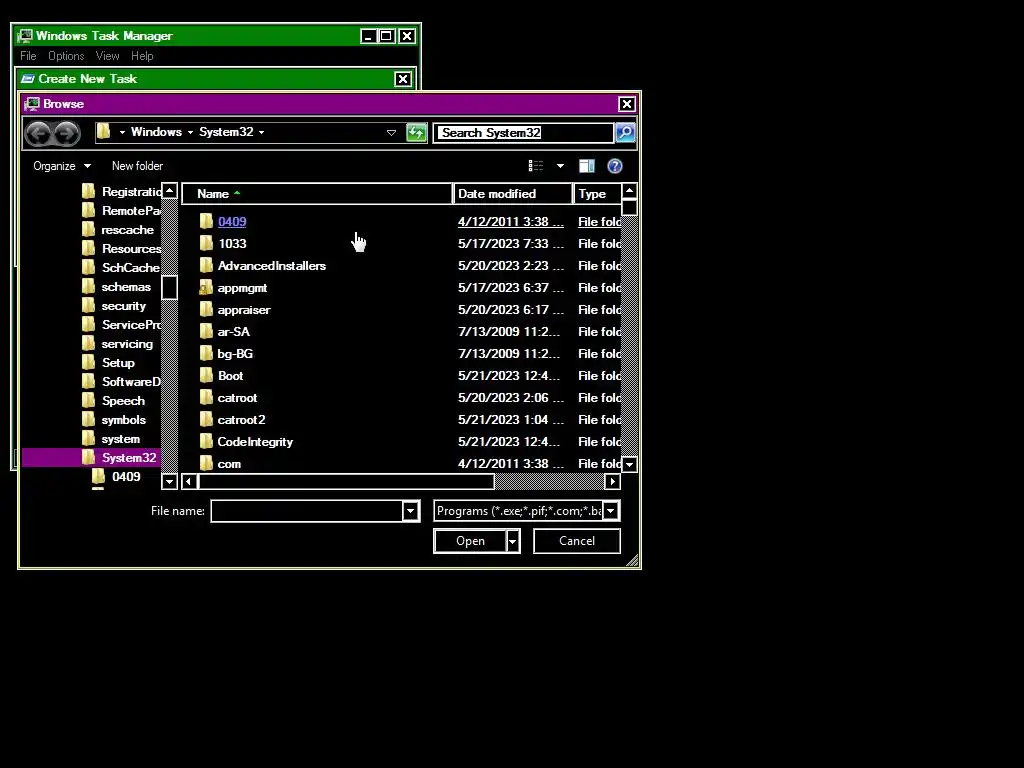Expand the System32 breadcrumb arrow
Screen dimensions: 1024x768
[x=261, y=133]
